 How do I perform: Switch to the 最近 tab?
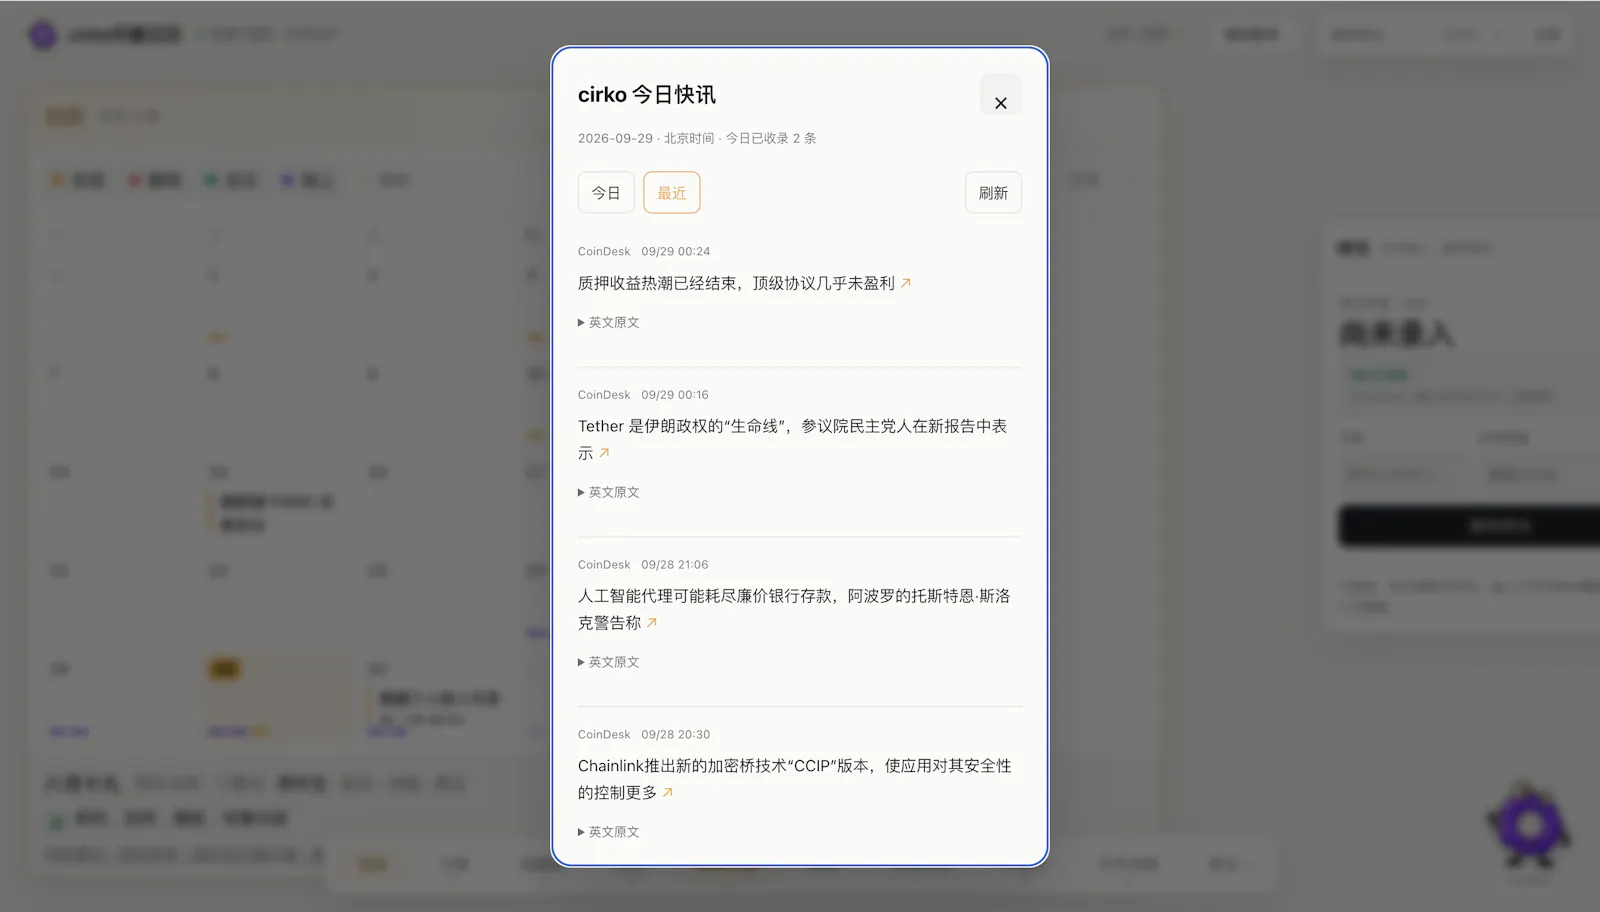click(x=672, y=193)
